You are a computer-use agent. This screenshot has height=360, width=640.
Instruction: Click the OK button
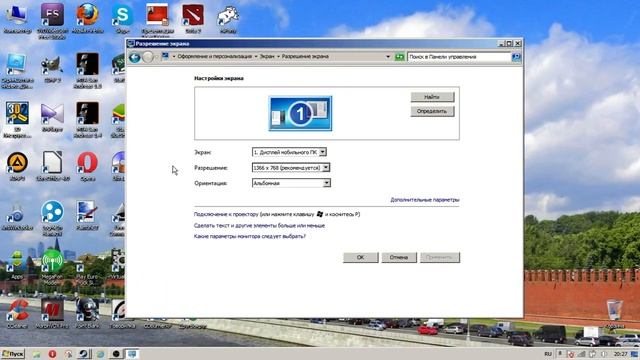360,257
